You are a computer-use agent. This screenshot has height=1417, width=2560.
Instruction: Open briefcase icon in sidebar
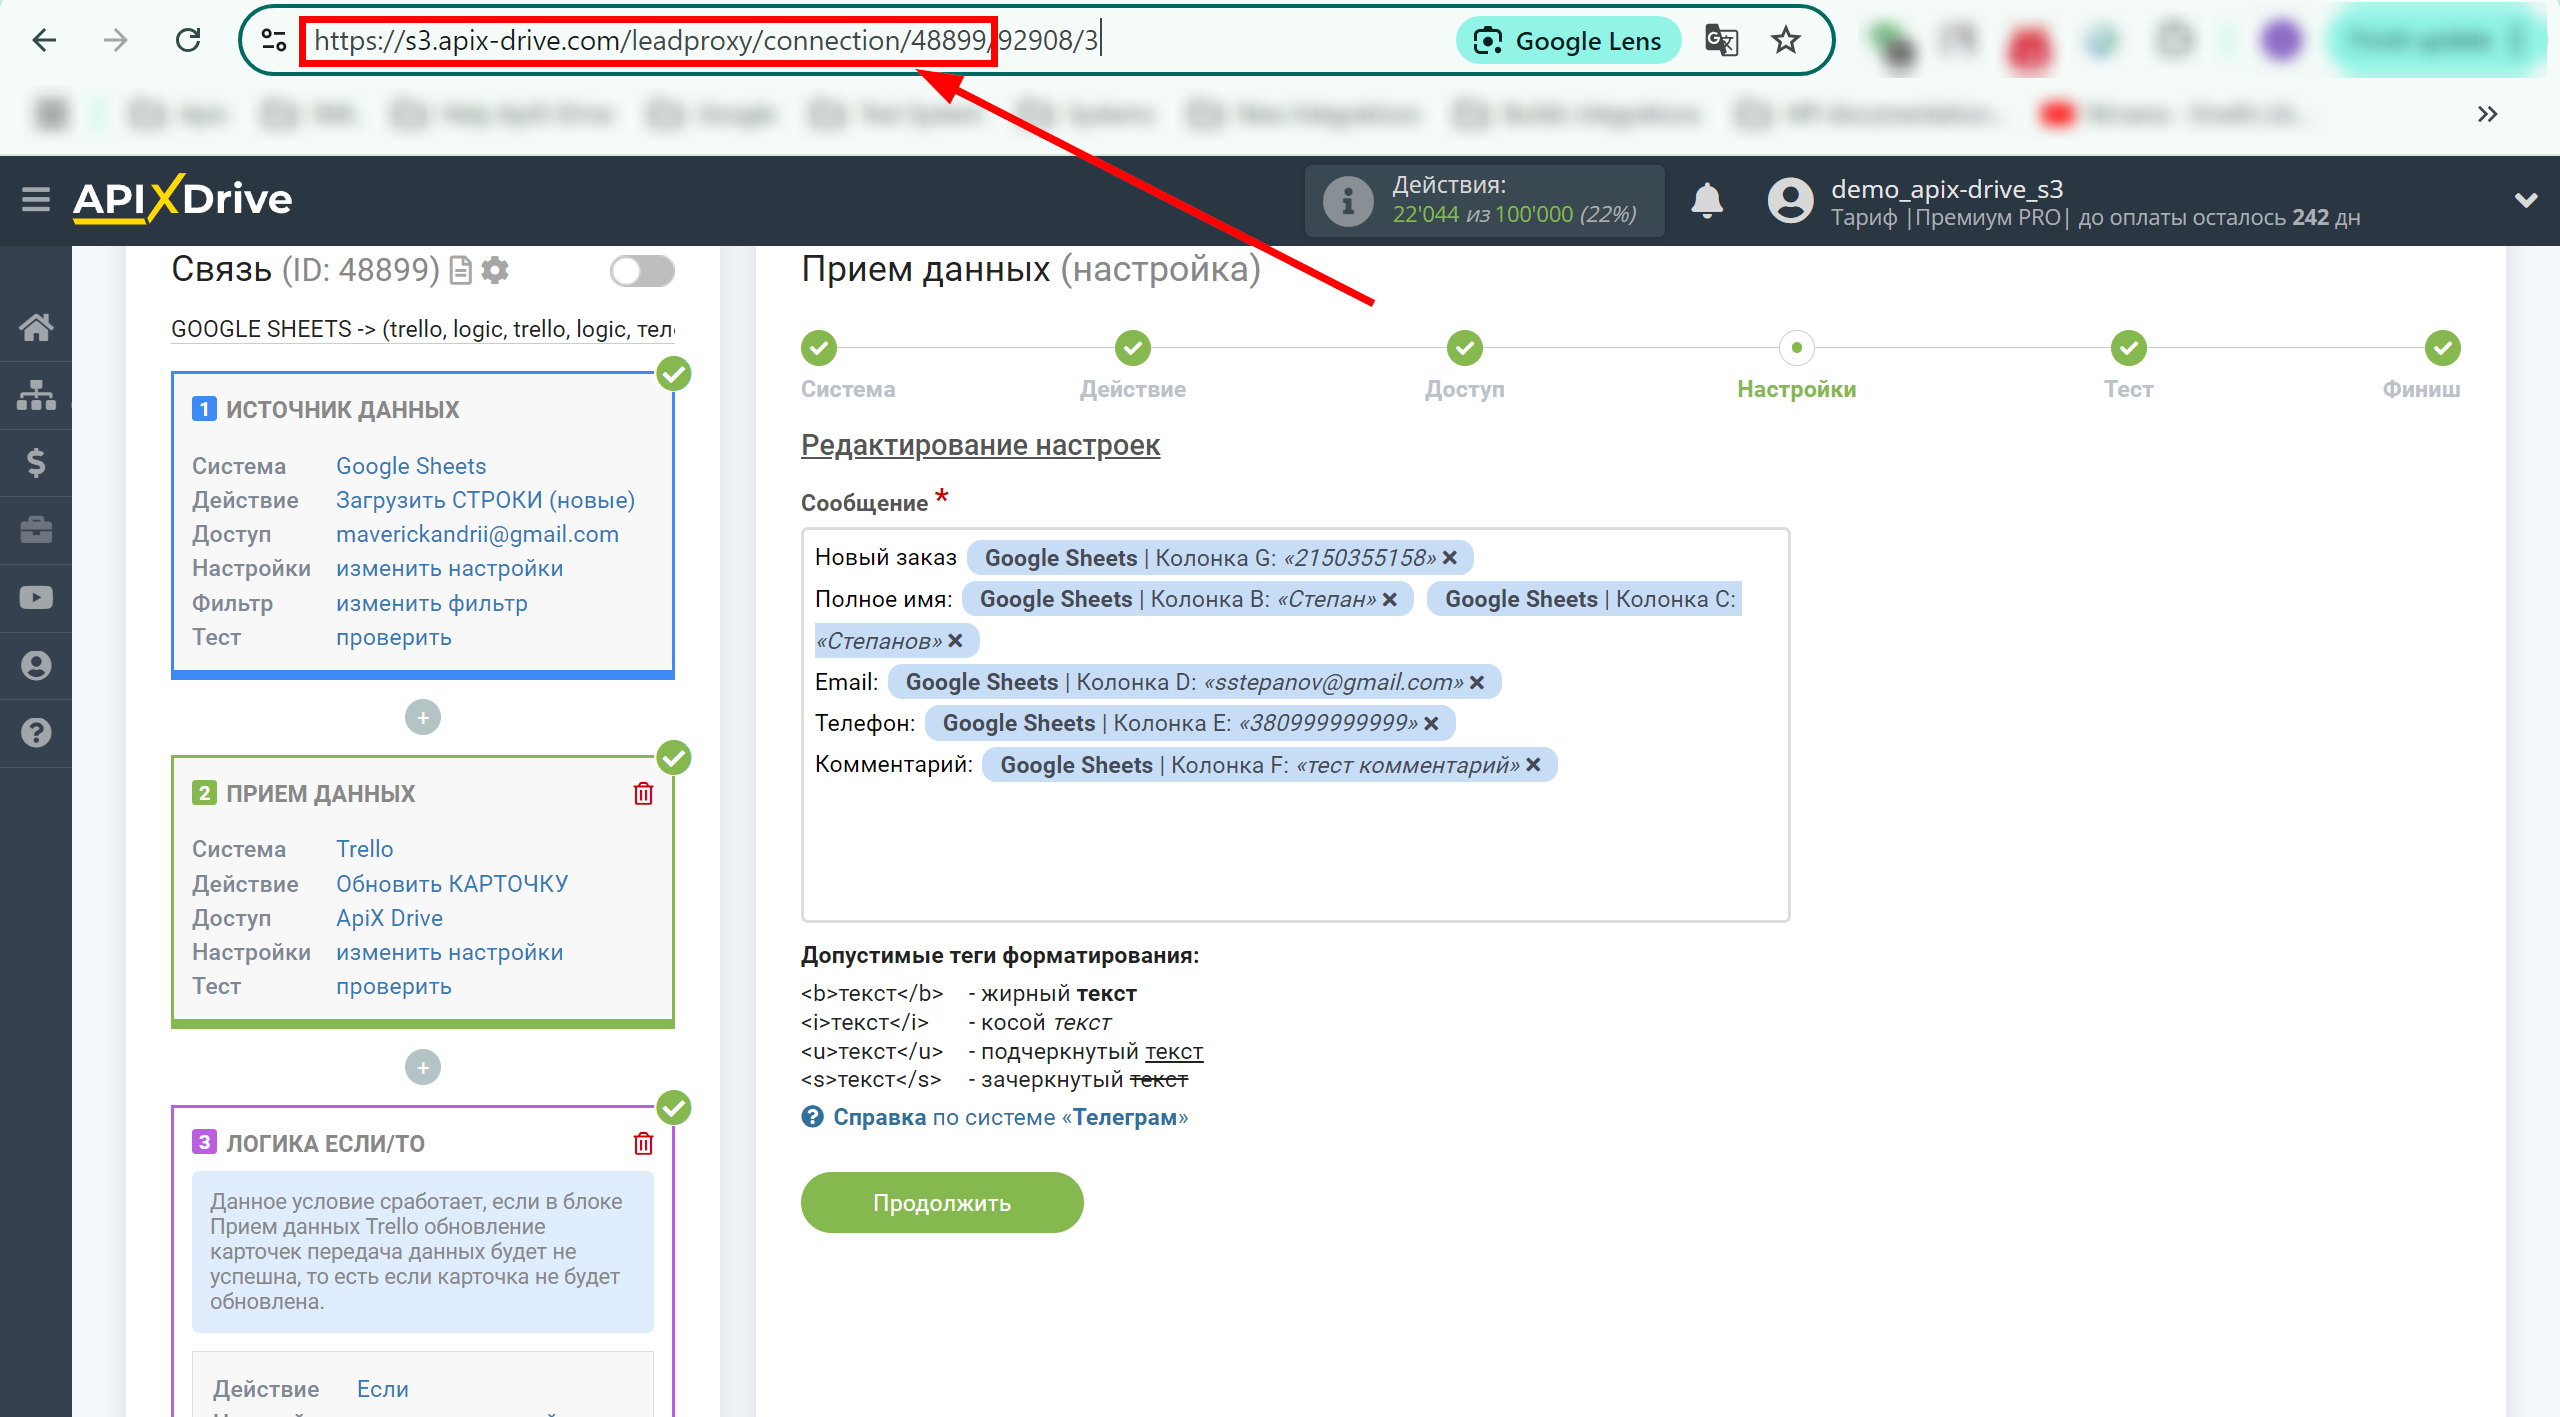tap(36, 530)
